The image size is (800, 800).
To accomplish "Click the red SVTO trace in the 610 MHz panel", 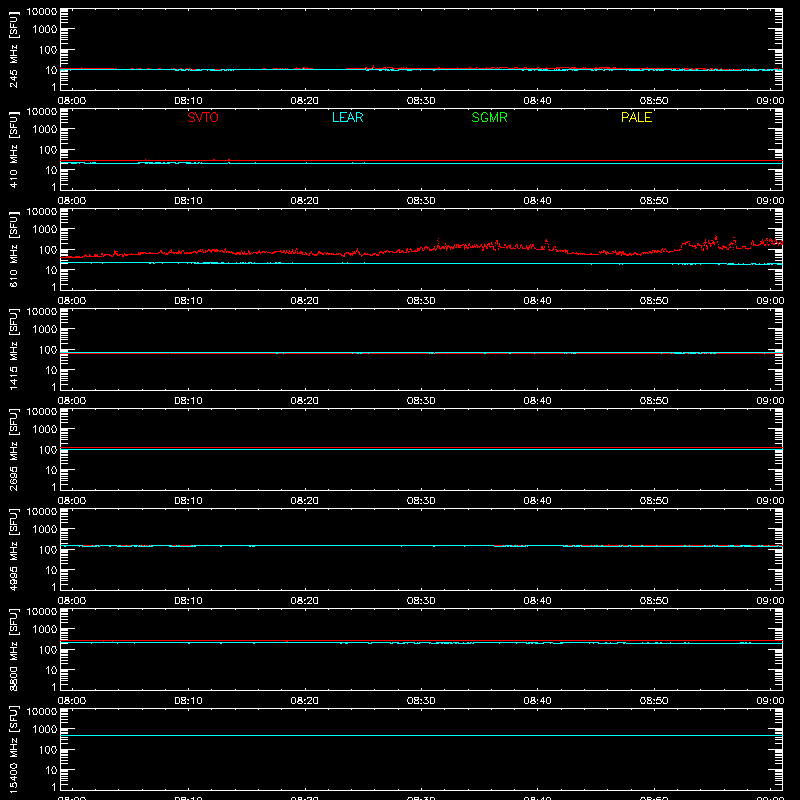I will click(421, 248).
